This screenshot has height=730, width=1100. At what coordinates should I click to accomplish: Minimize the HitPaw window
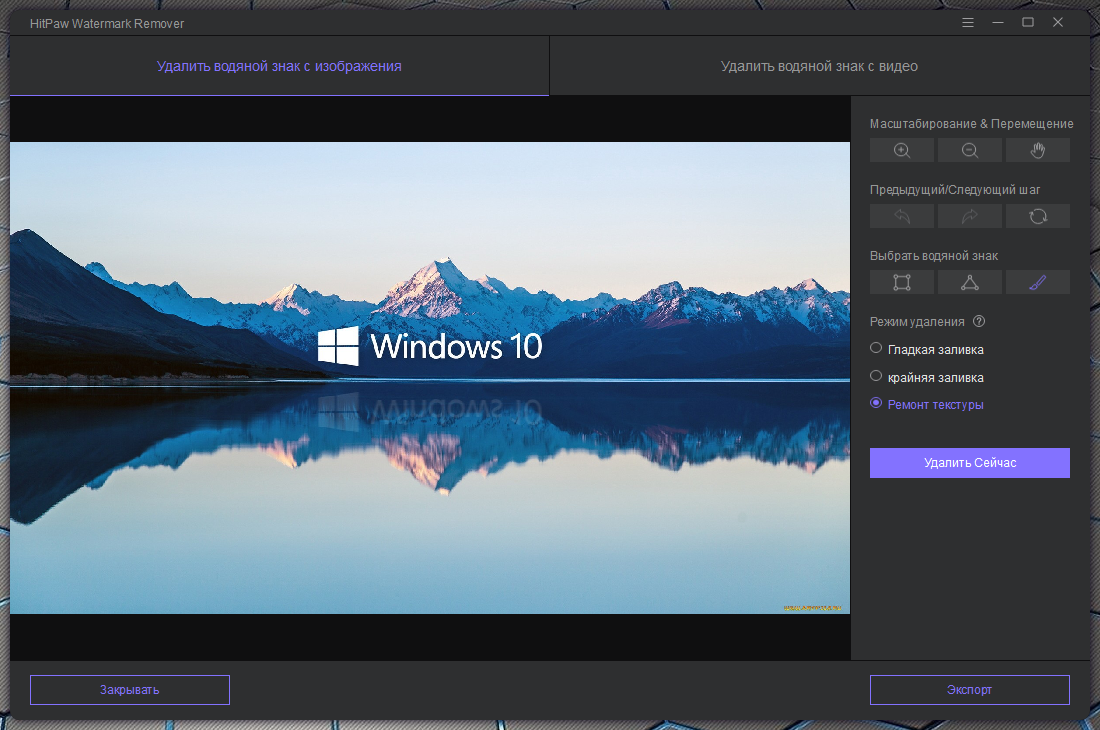(x=998, y=22)
